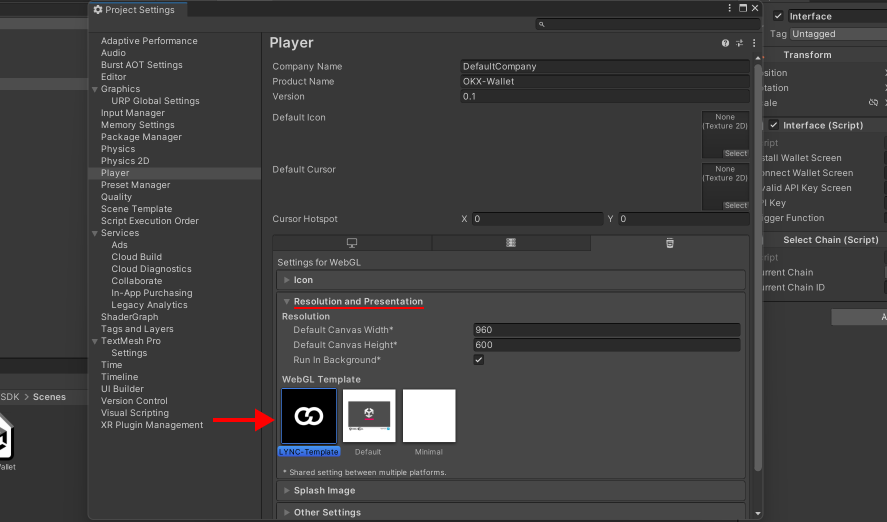Open Player presets slider icon
This screenshot has width=887, height=522.
pyautogui.click(x=739, y=43)
